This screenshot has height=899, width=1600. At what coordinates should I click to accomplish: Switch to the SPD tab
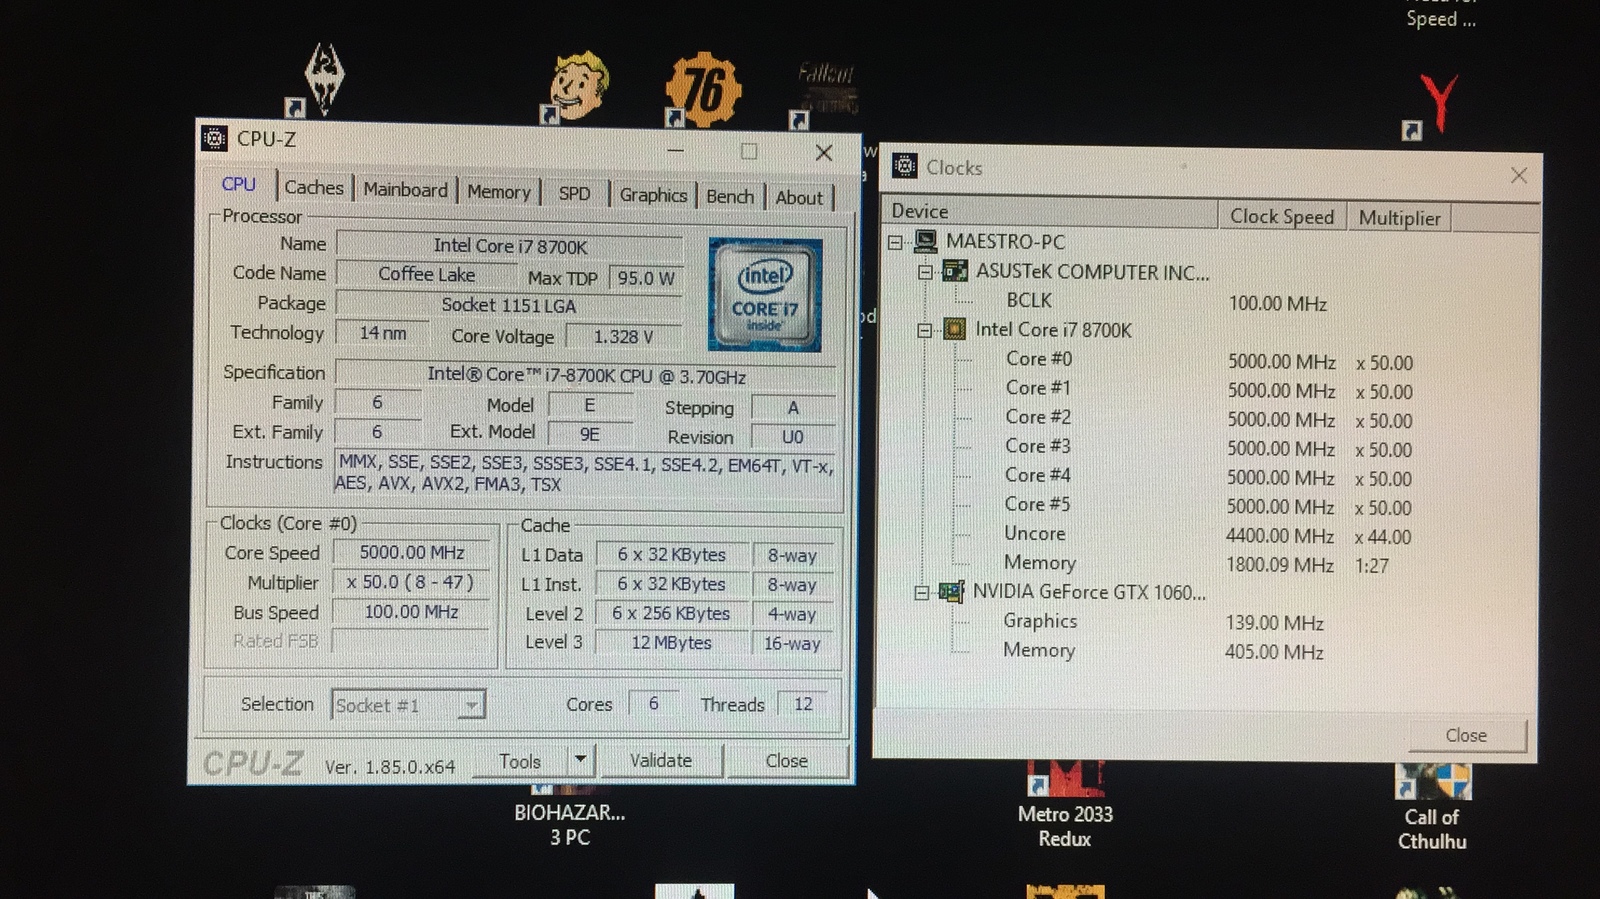[574, 194]
